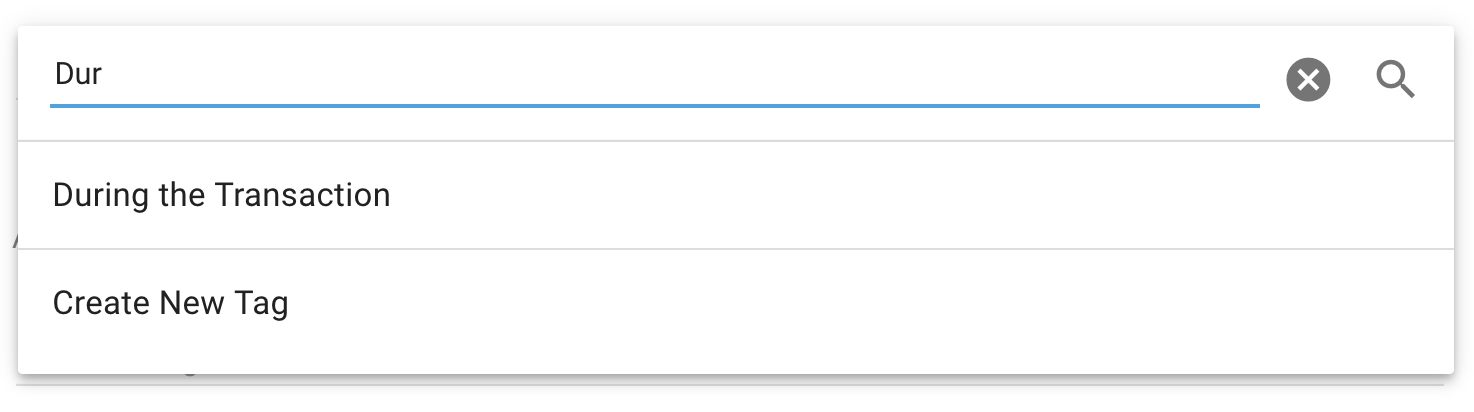This screenshot has width=1474, height=412.
Task: Click the magnifying glass search icon
Action: [x=1395, y=79]
